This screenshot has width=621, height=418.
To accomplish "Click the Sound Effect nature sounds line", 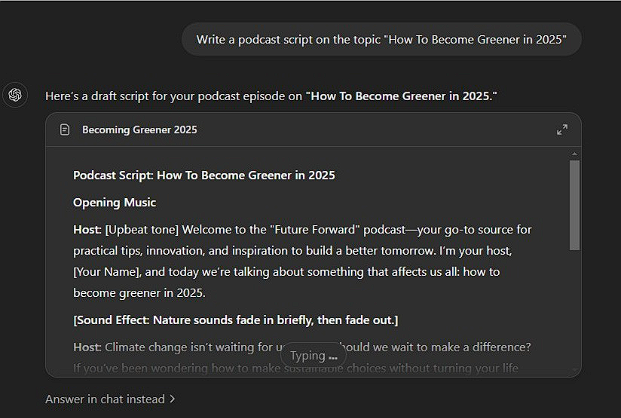I will coord(236,320).
